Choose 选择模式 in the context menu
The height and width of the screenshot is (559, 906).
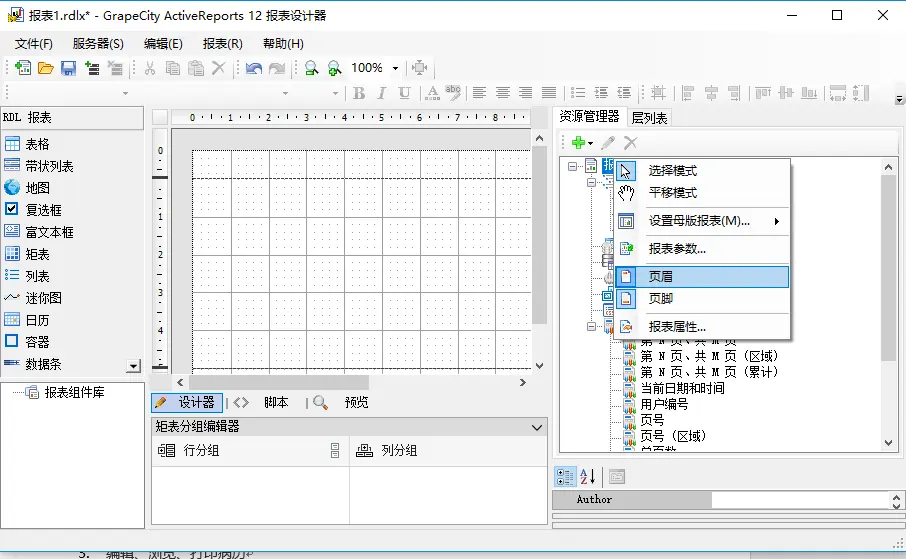click(702, 171)
